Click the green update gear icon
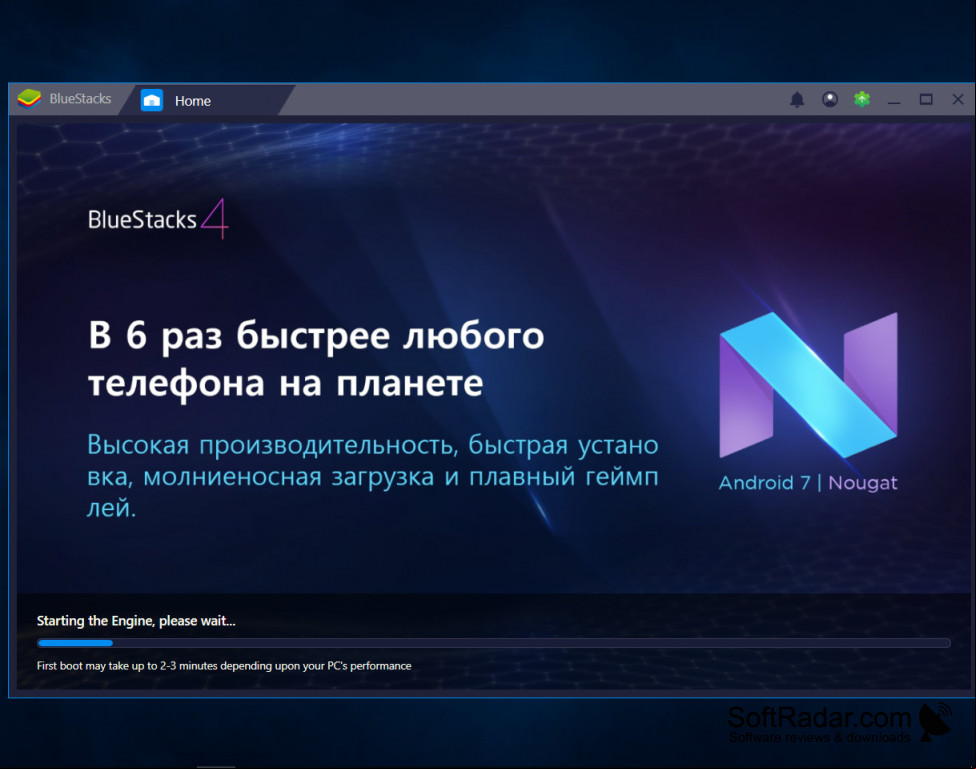 (x=862, y=98)
